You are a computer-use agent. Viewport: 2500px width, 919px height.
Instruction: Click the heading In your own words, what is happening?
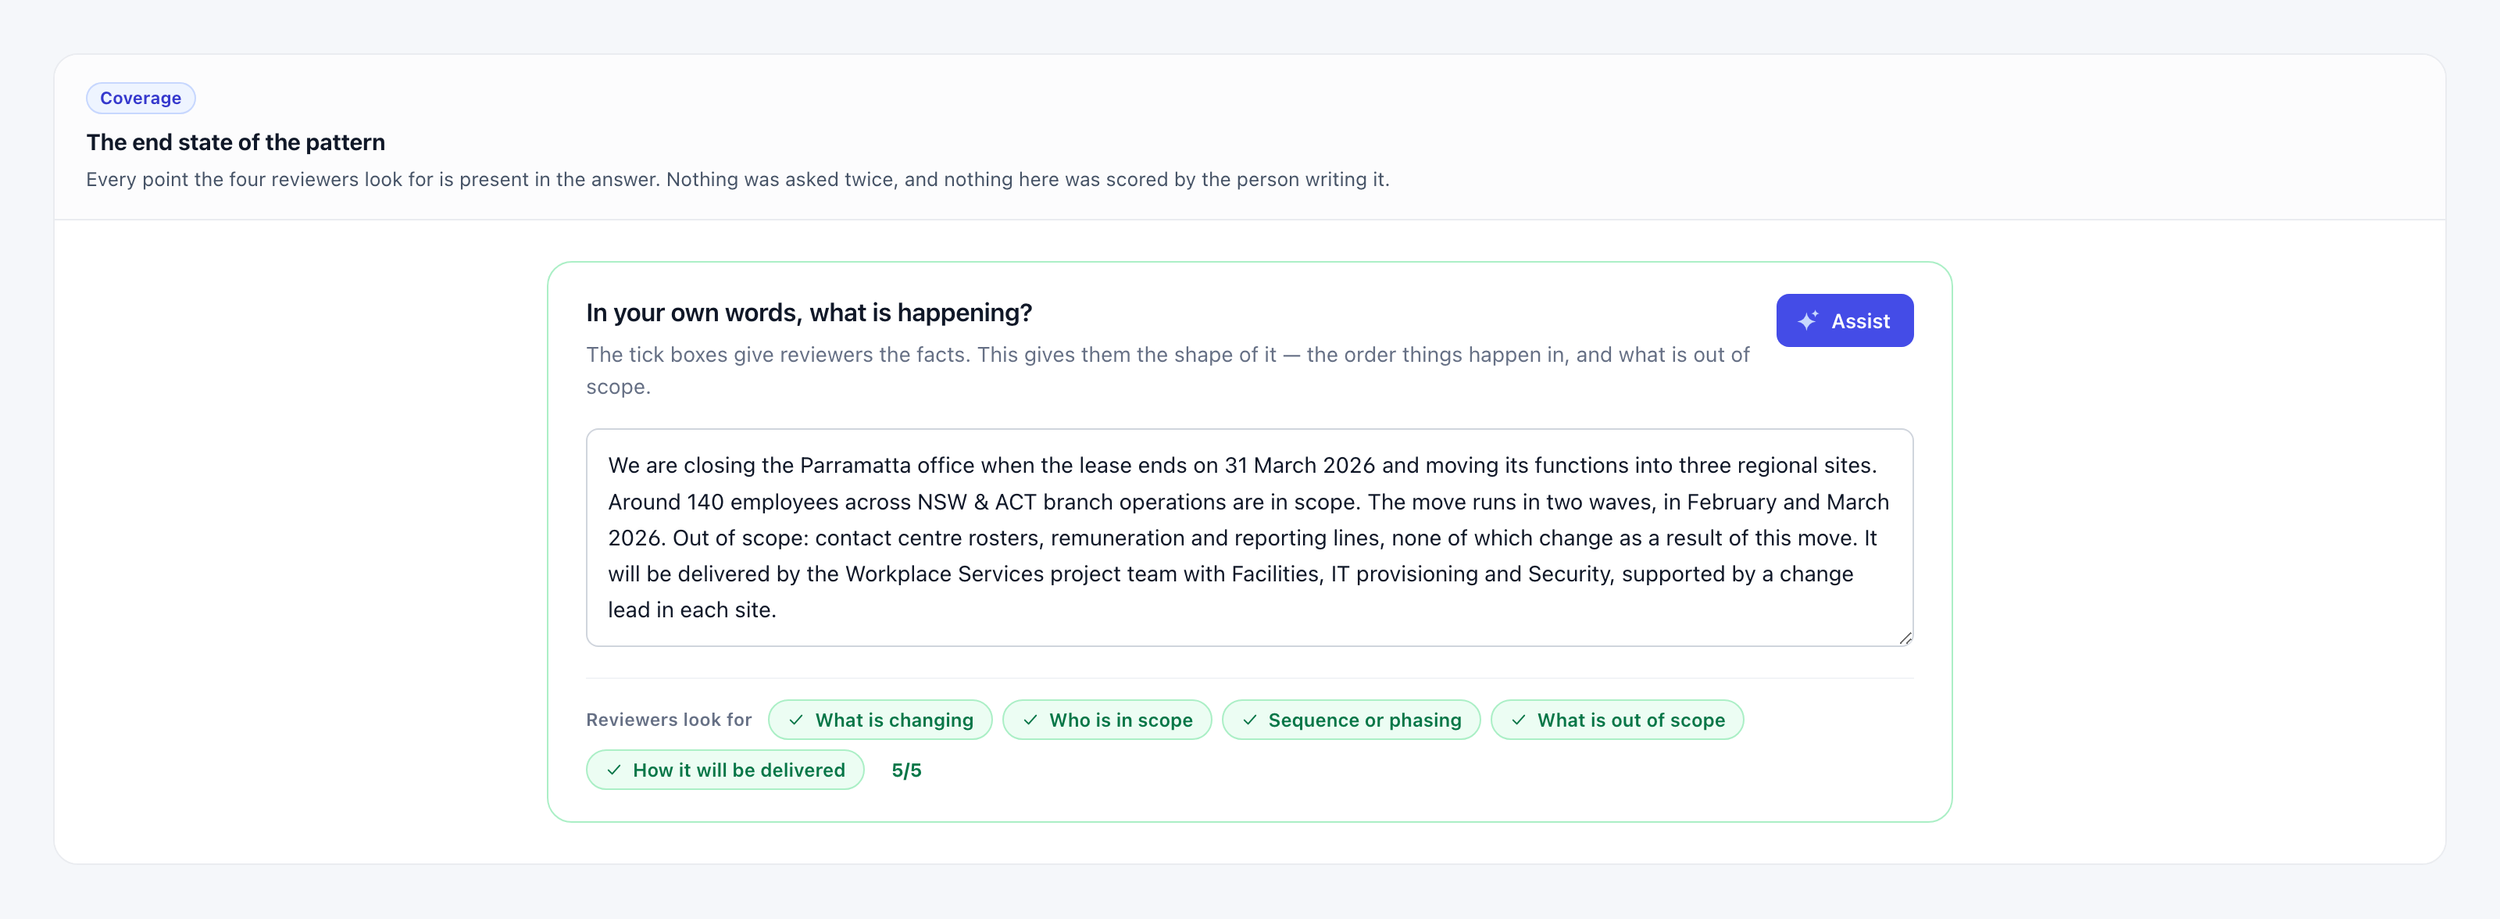pos(809,313)
